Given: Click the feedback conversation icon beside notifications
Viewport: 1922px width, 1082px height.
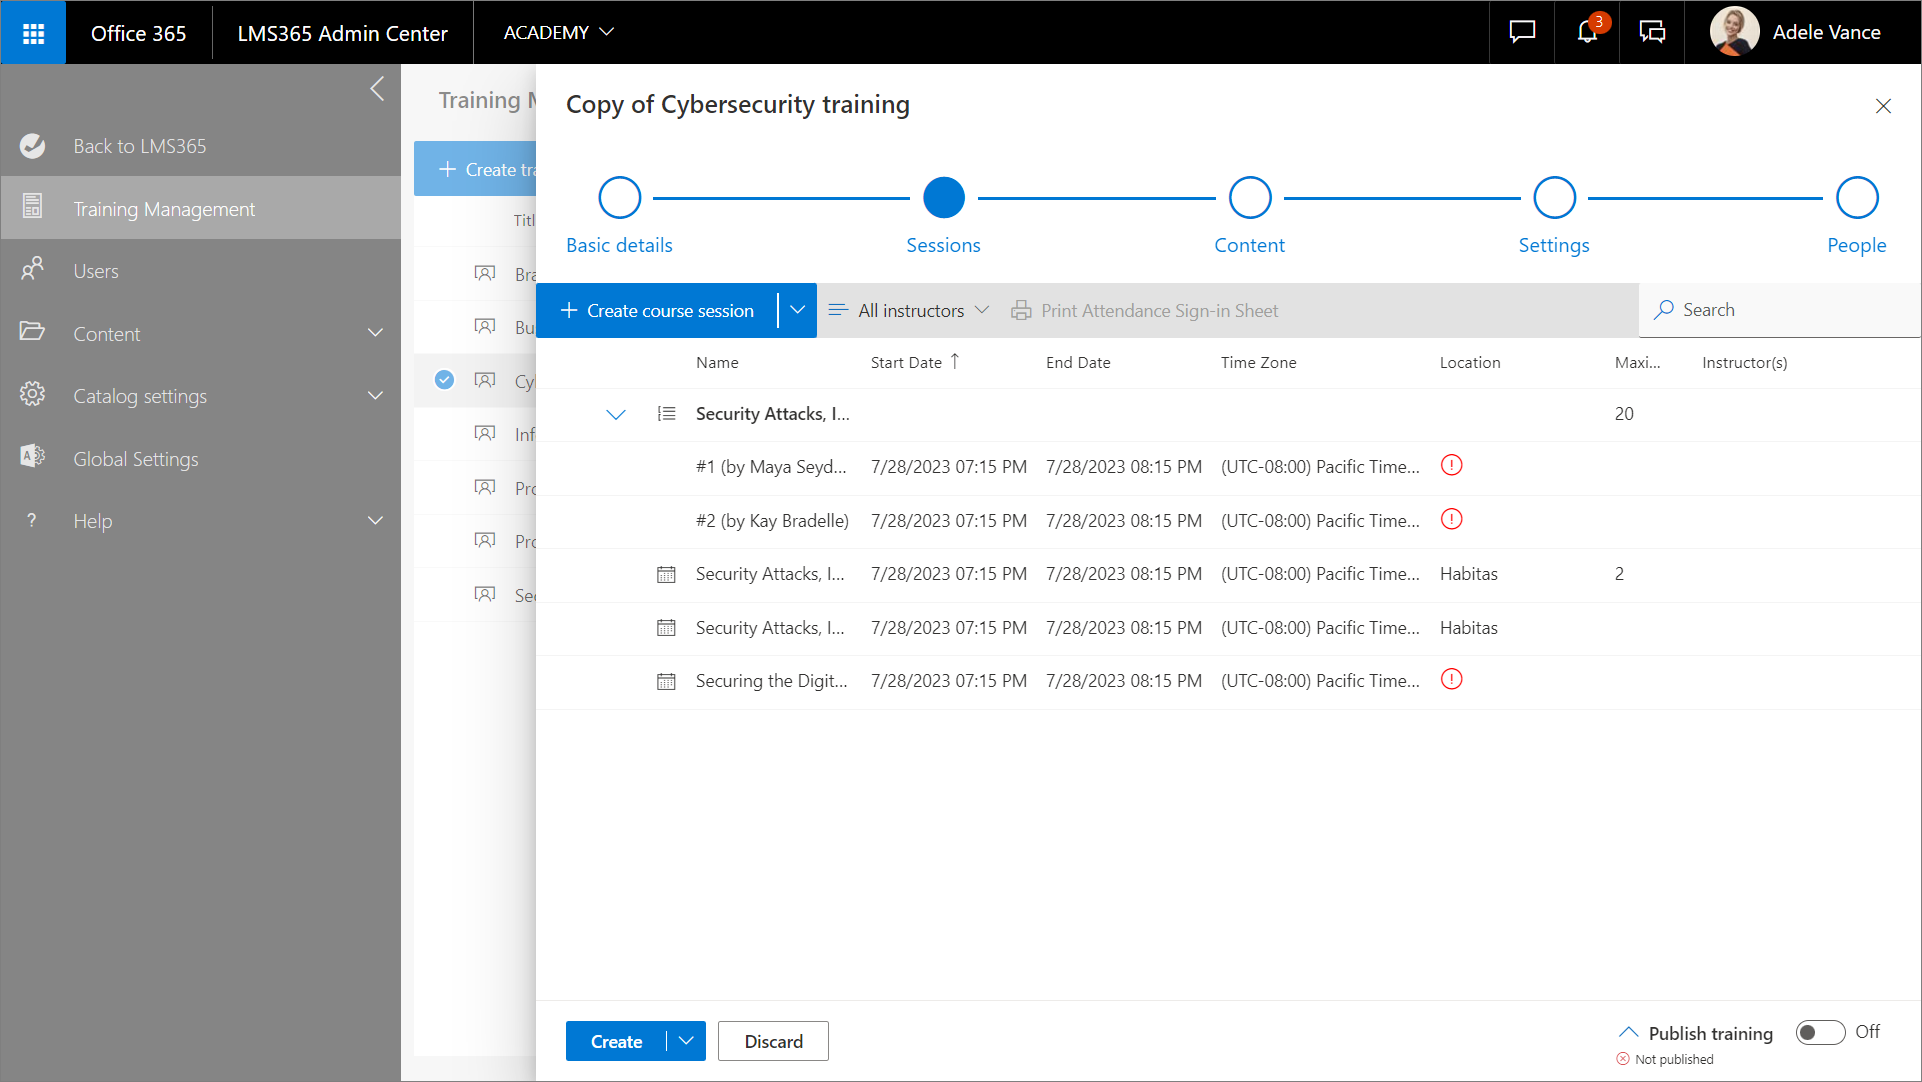Looking at the screenshot, I should pyautogui.click(x=1652, y=32).
